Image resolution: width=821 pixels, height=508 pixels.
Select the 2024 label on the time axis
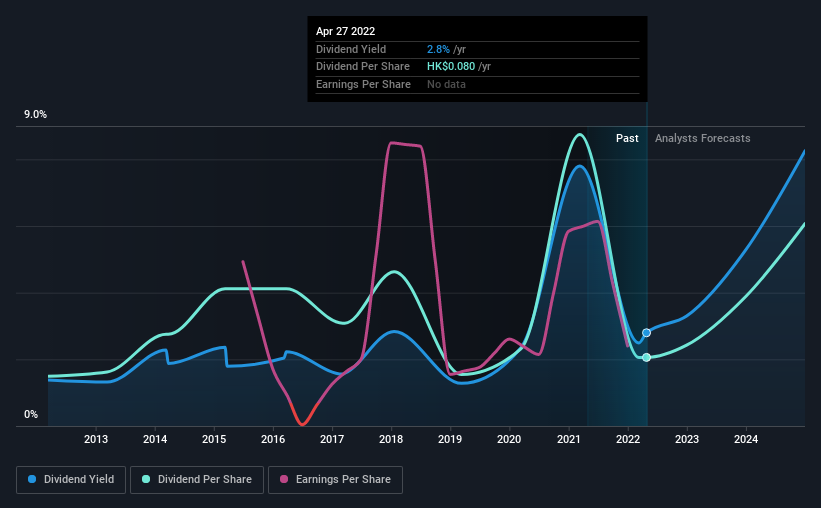(746, 439)
